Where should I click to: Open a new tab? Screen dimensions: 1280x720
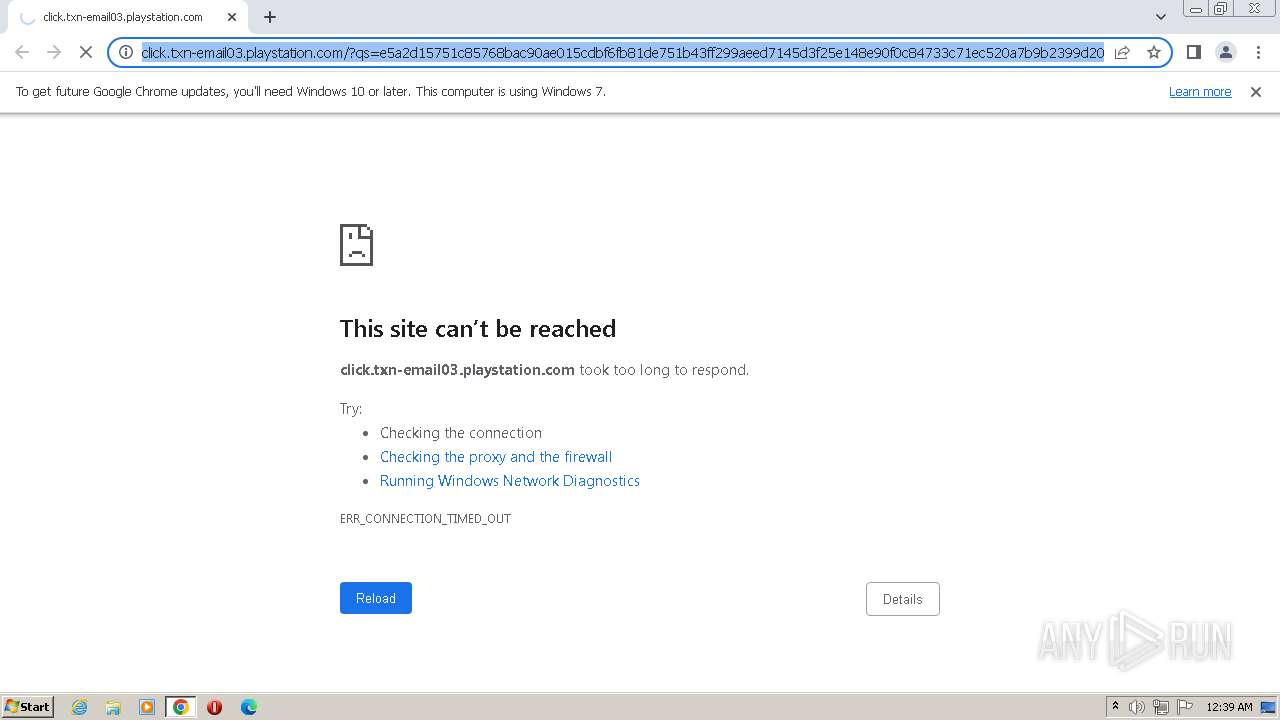pyautogui.click(x=270, y=17)
